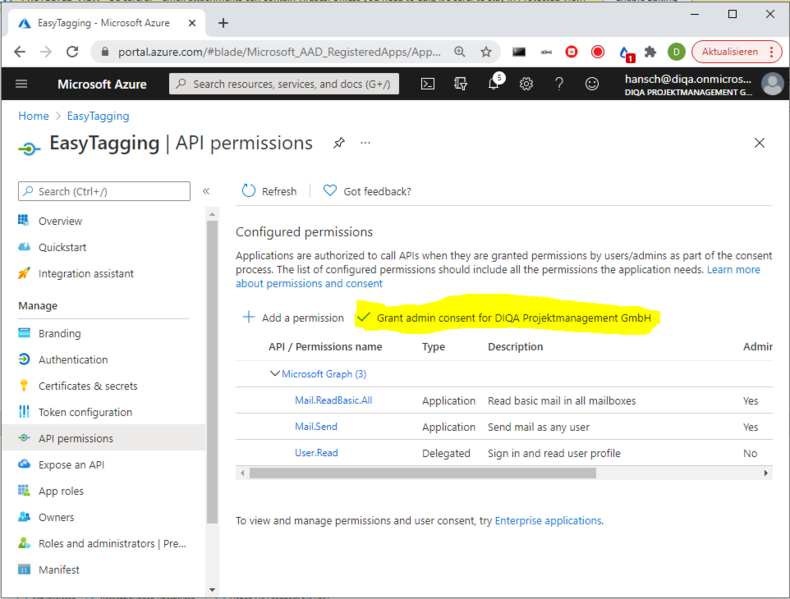Open Azure Cloud Shell icon
Screen dimensions: 790x599
[427, 84]
